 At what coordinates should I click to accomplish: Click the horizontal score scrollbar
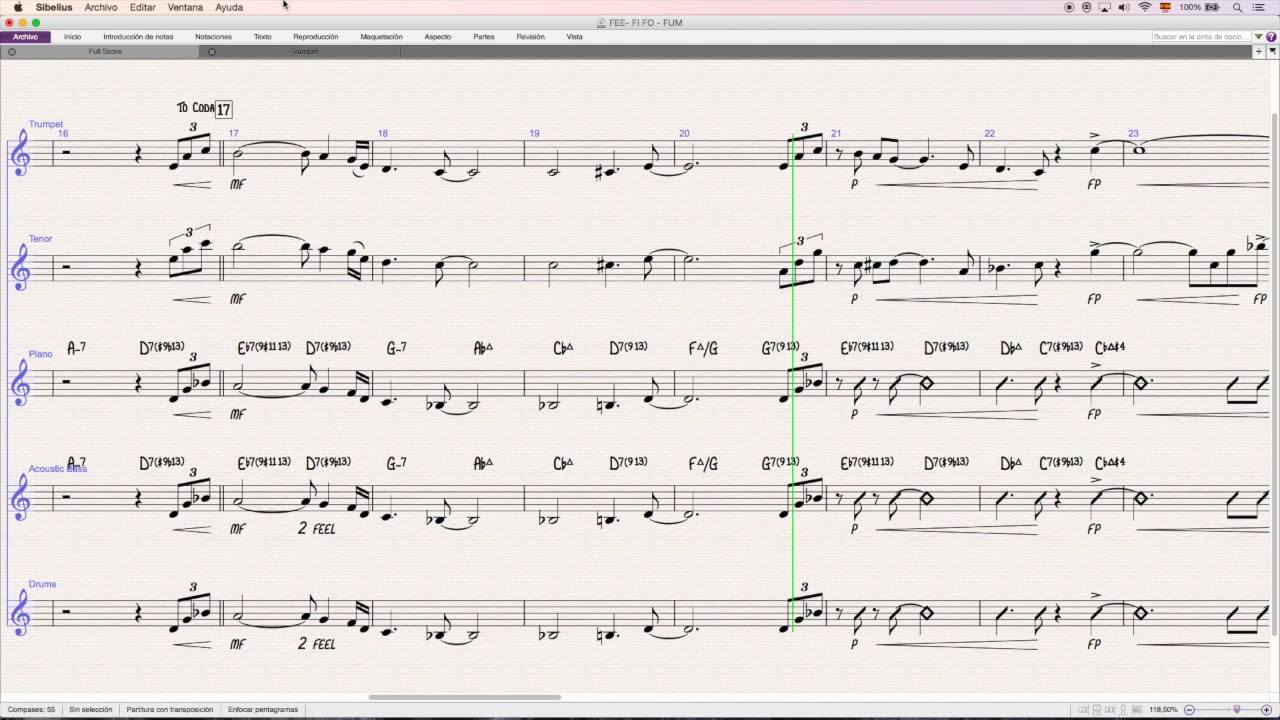465,698
